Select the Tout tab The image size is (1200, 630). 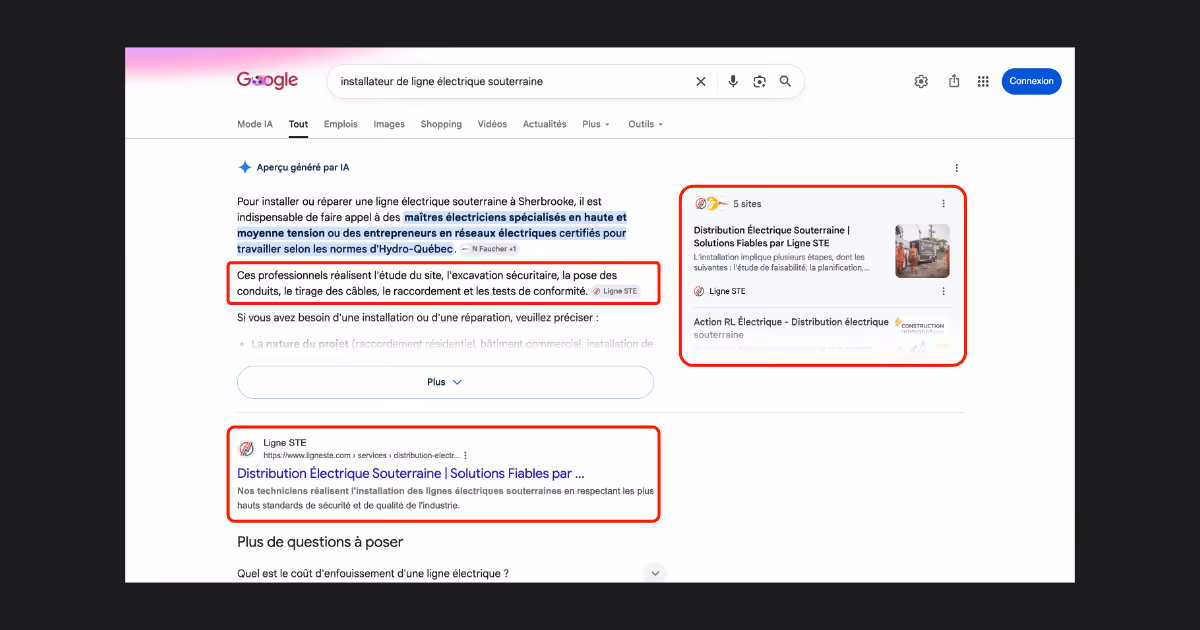click(298, 124)
